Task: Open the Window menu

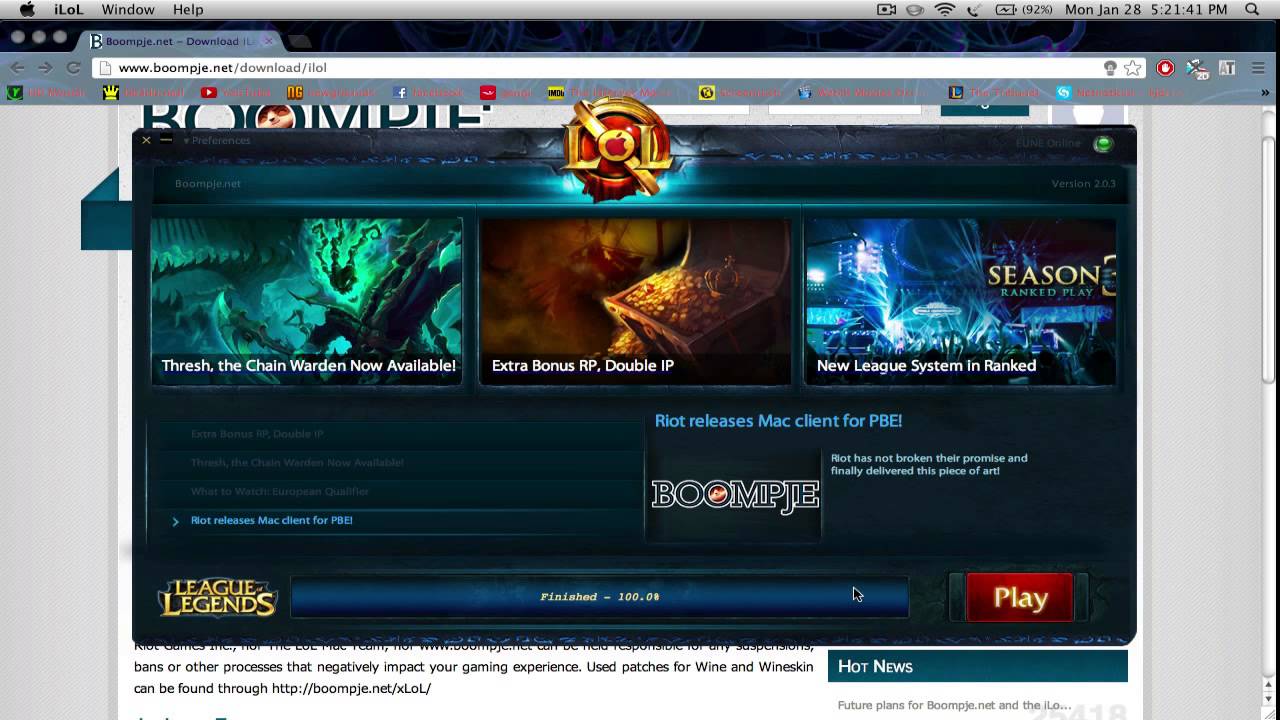Action: [128, 9]
